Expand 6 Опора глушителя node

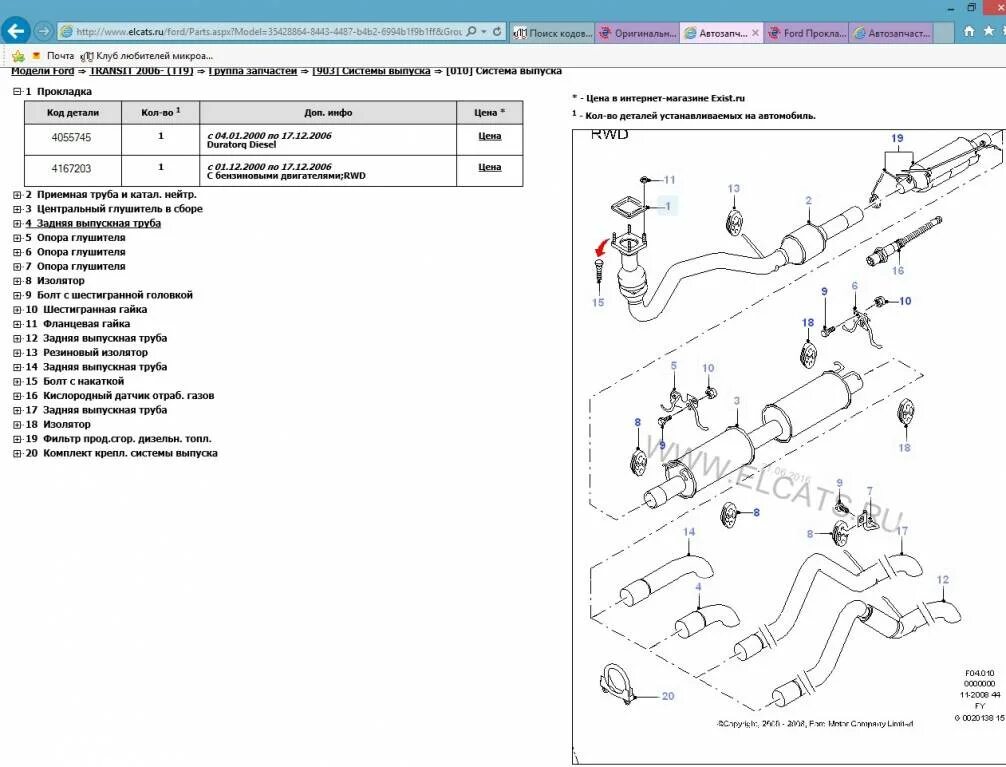pos(17,252)
